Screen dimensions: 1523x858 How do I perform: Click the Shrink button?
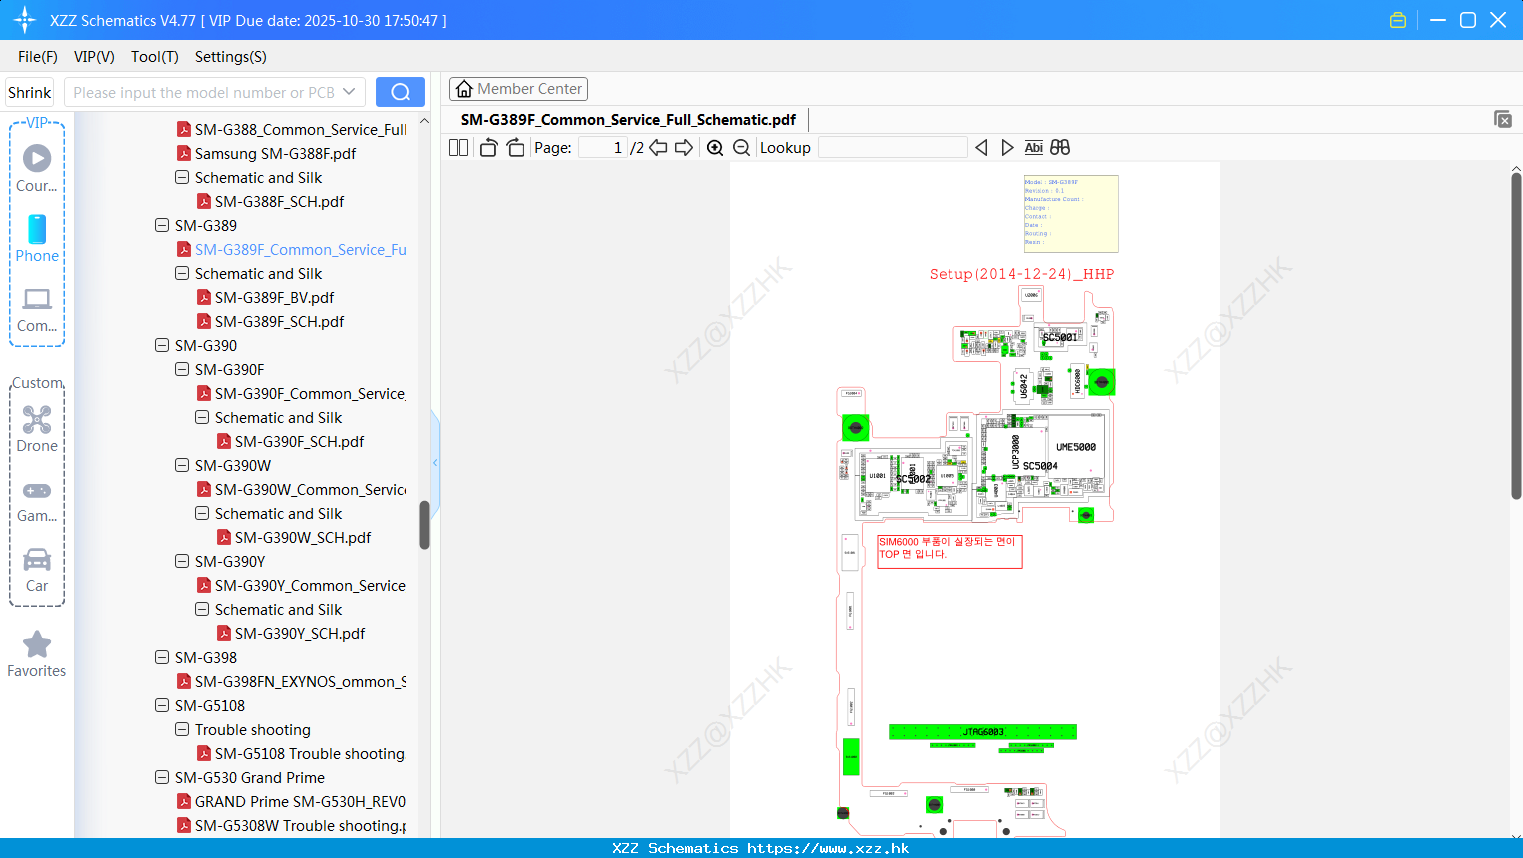[x=29, y=92]
